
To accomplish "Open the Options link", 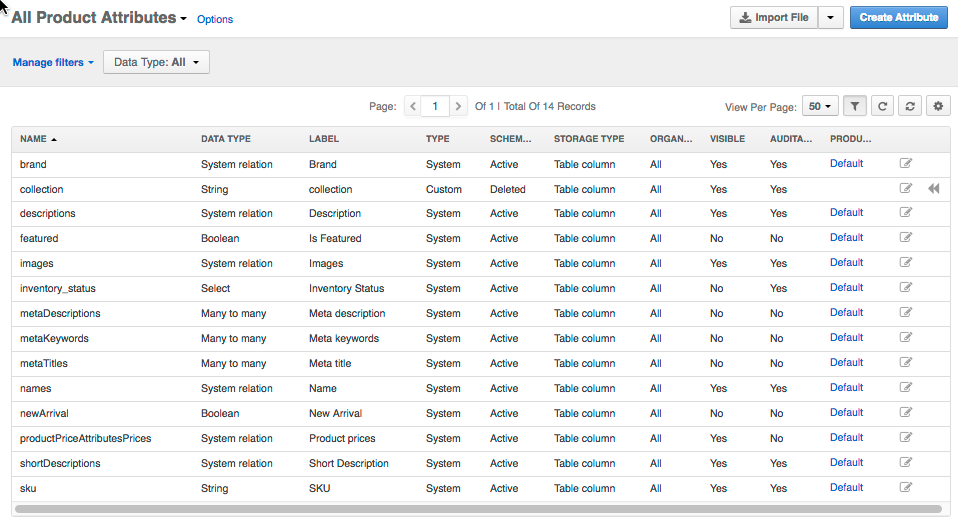I will click(x=214, y=20).
